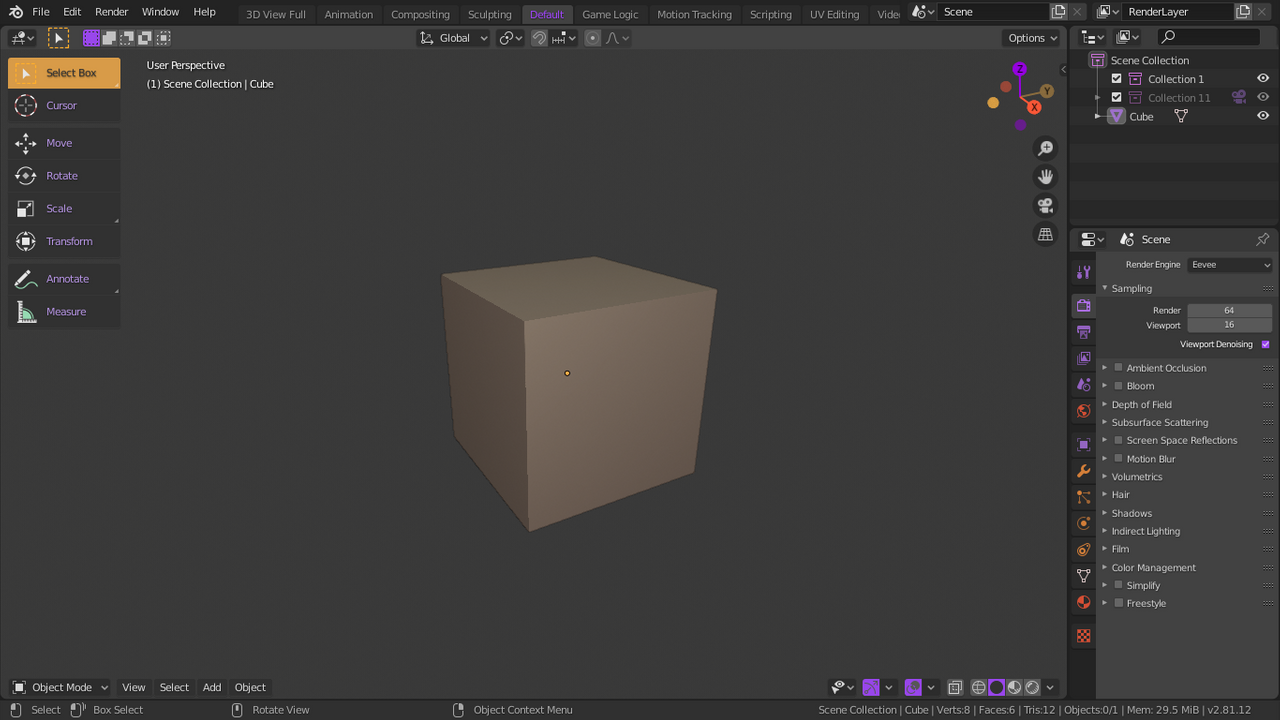
Task: Hide Collection 1 with eye icon
Action: tap(1263, 79)
